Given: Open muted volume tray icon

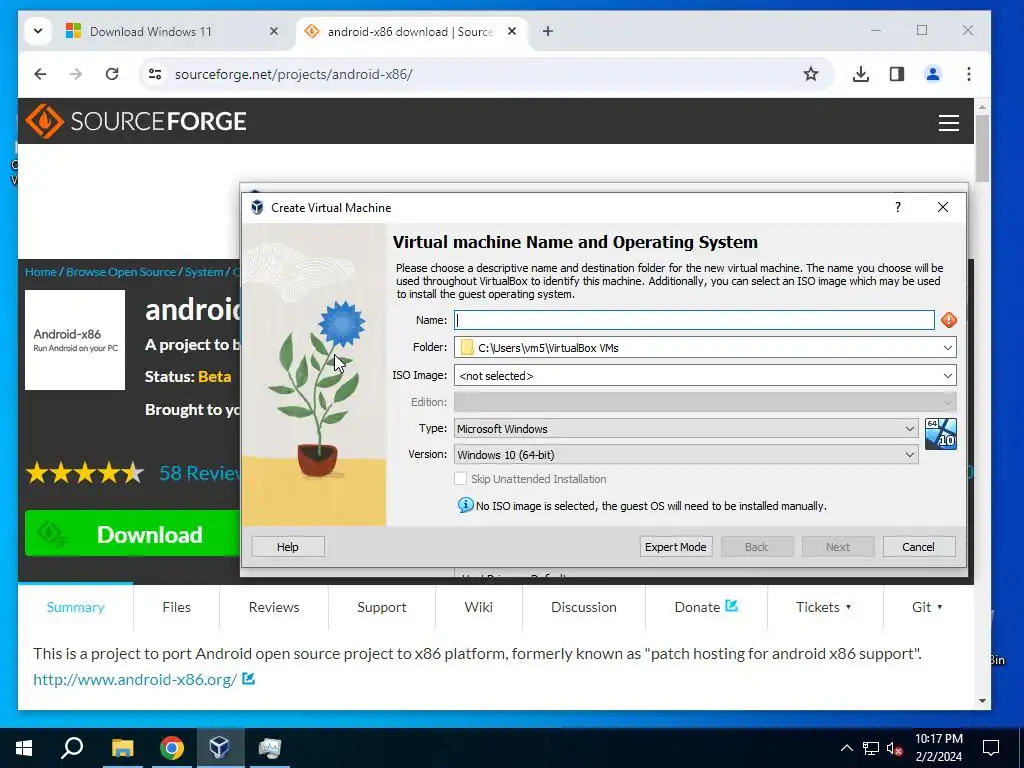Looking at the screenshot, I should 894,748.
